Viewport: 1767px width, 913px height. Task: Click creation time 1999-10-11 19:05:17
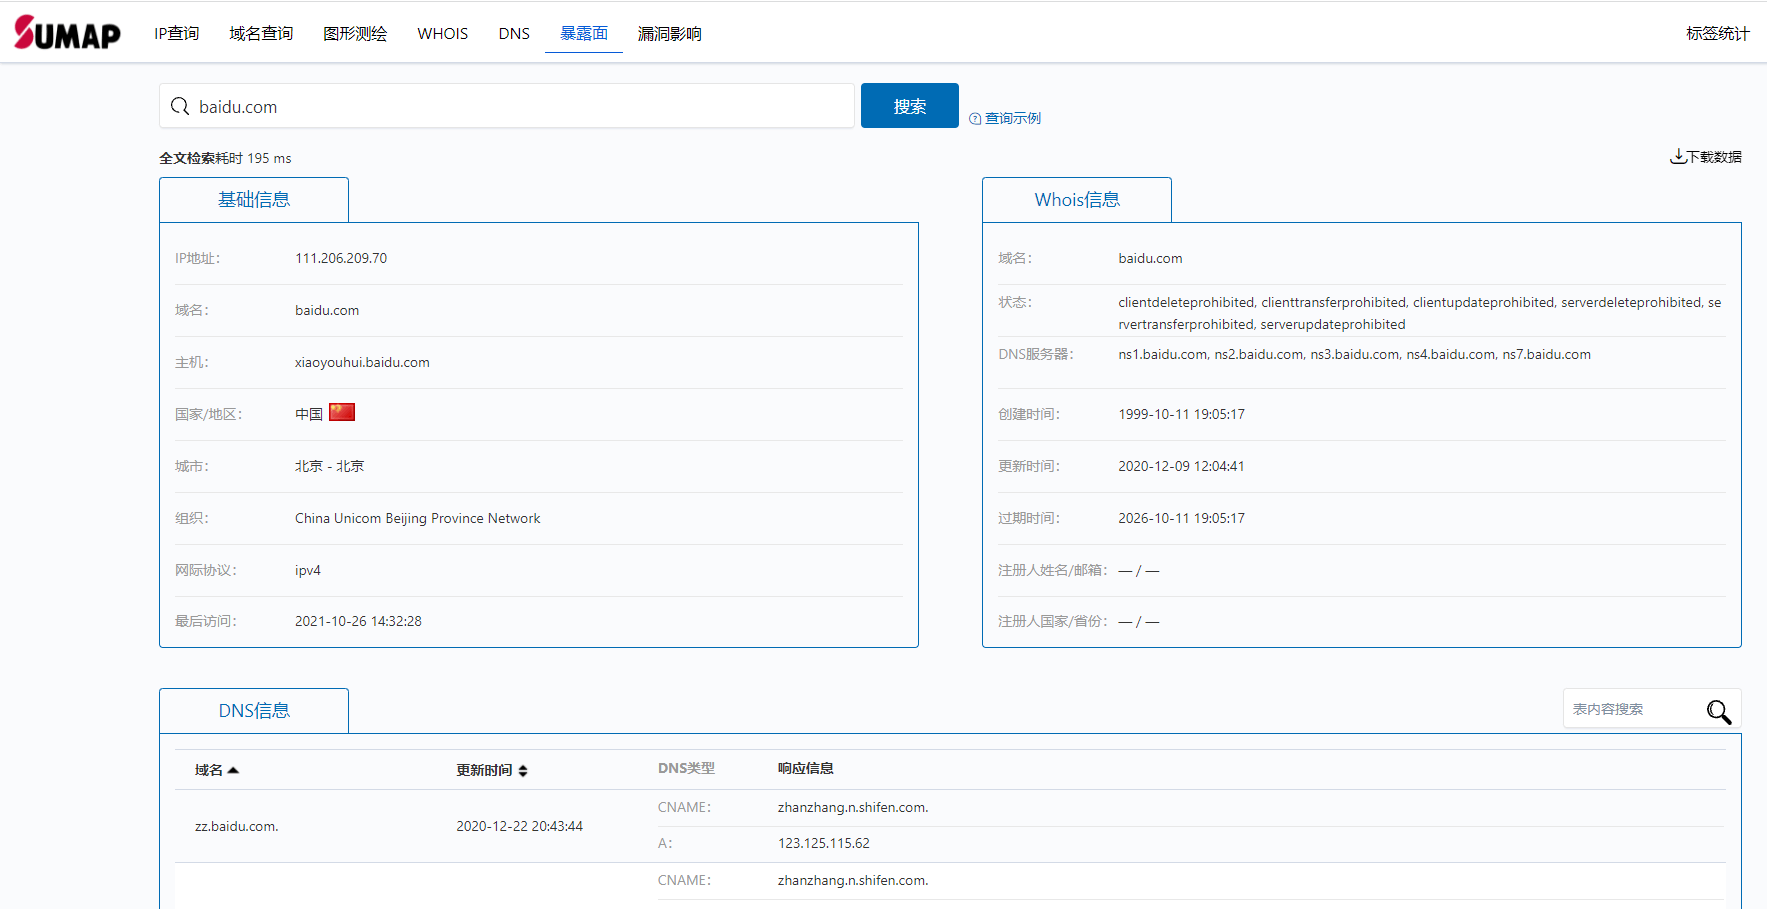pos(1181,414)
